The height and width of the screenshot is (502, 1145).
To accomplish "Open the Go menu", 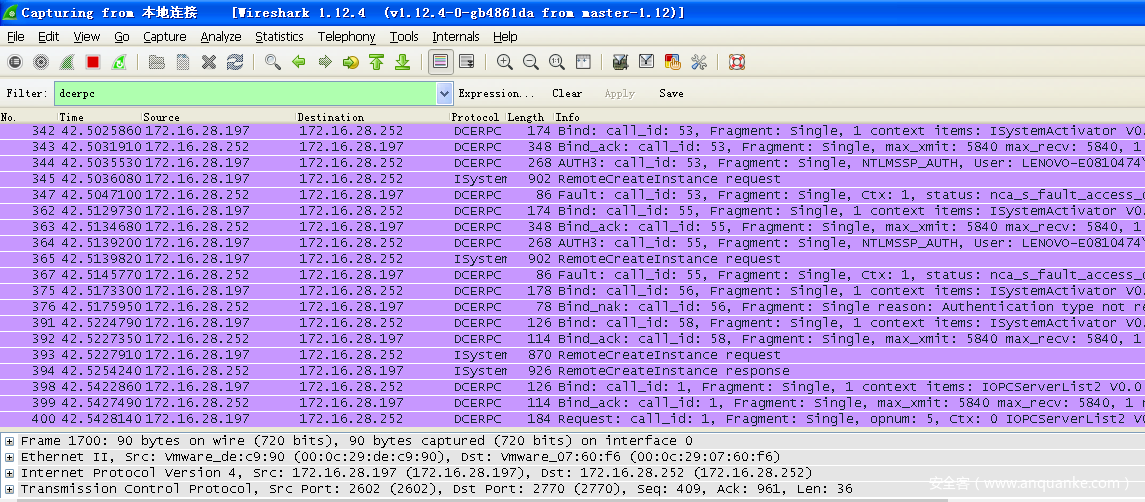I will (x=121, y=37).
